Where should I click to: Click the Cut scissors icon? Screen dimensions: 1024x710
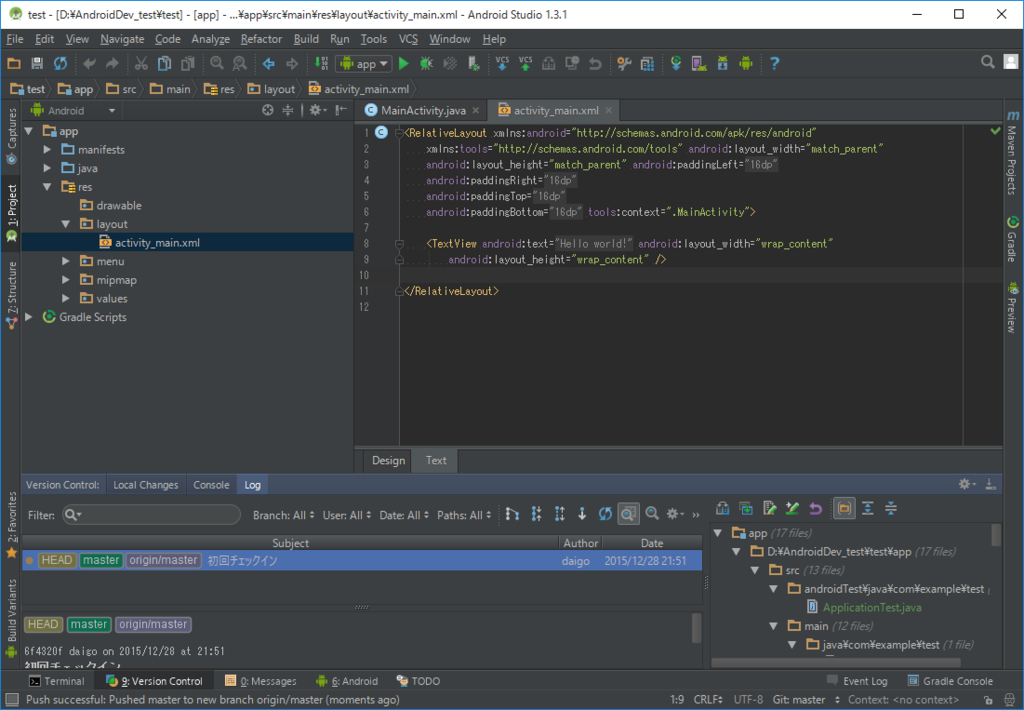pyautogui.click(x=141, y=63)
